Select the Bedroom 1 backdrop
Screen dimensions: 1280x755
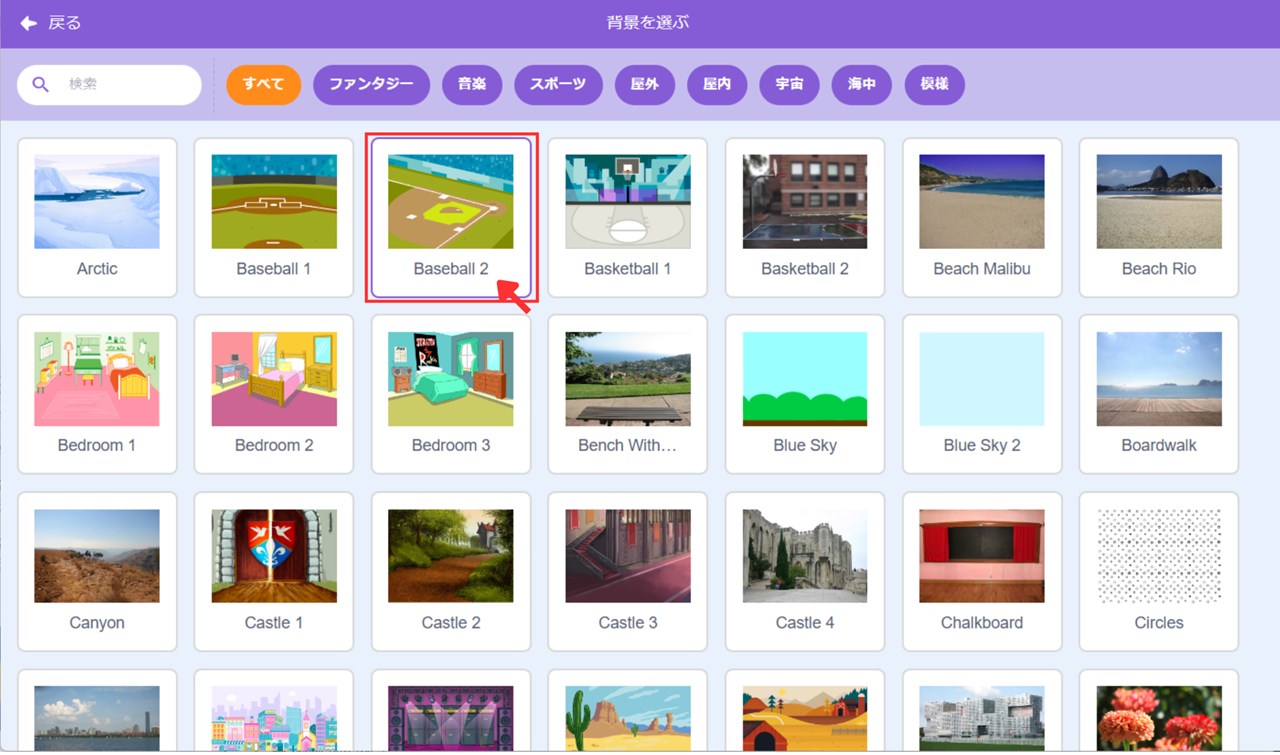point(97,394)
